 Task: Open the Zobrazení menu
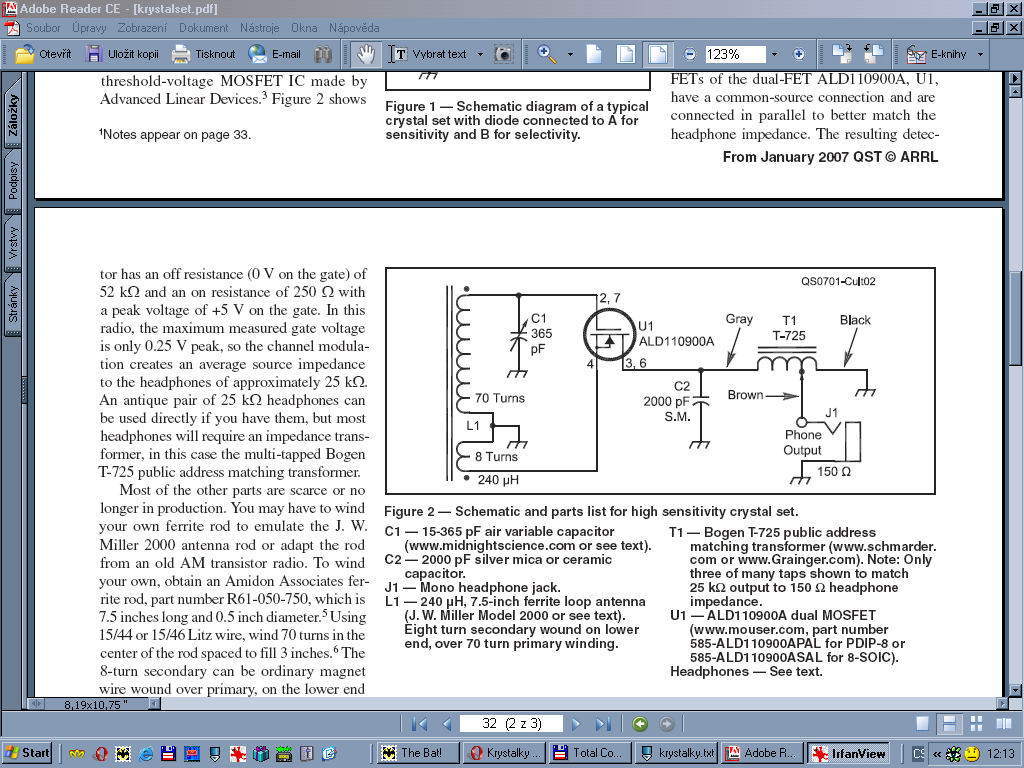point(142,28)
